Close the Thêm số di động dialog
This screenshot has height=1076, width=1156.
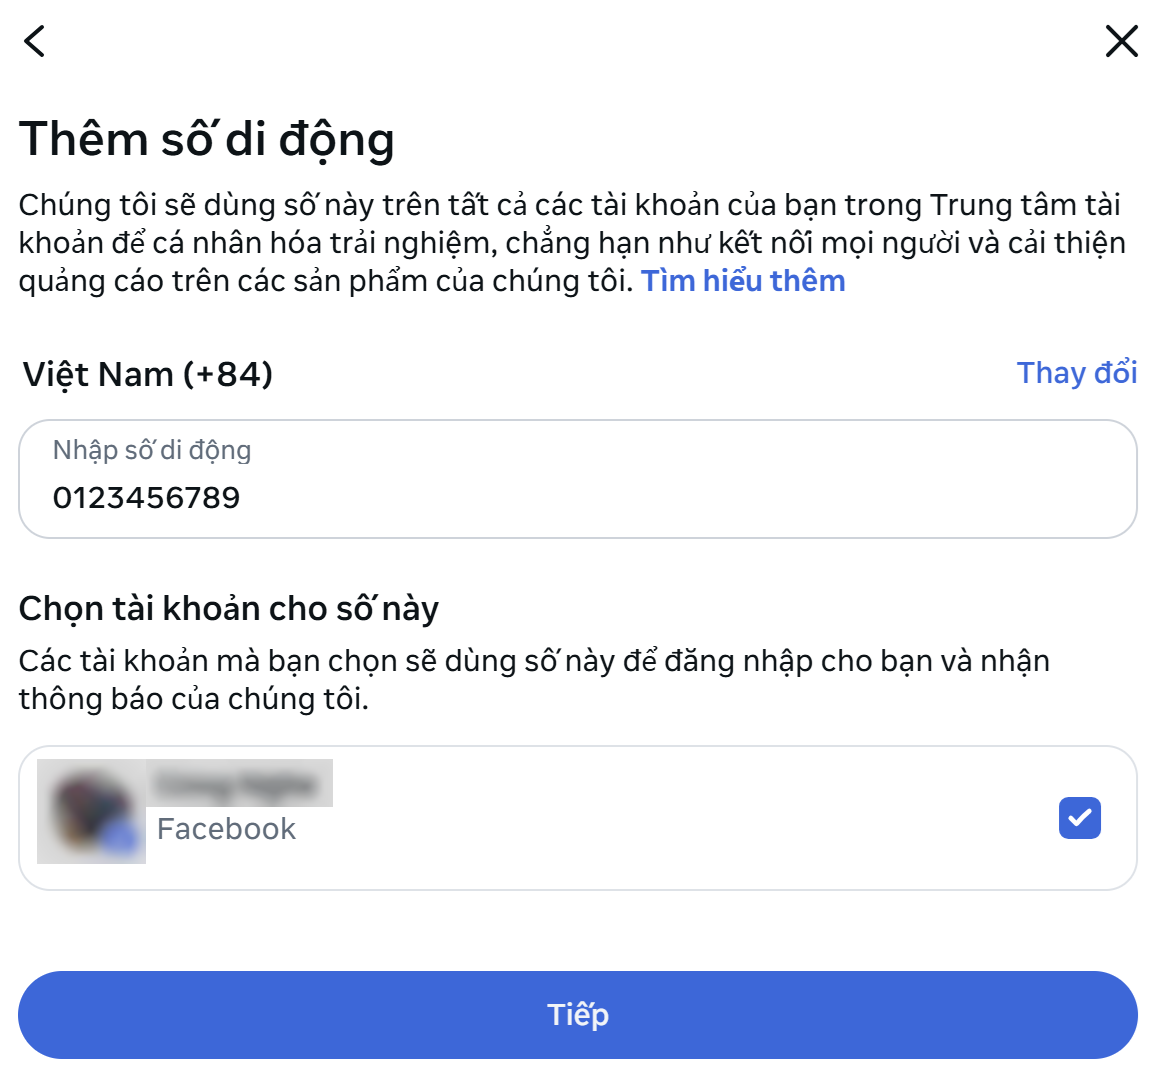tap(1121, 41)
